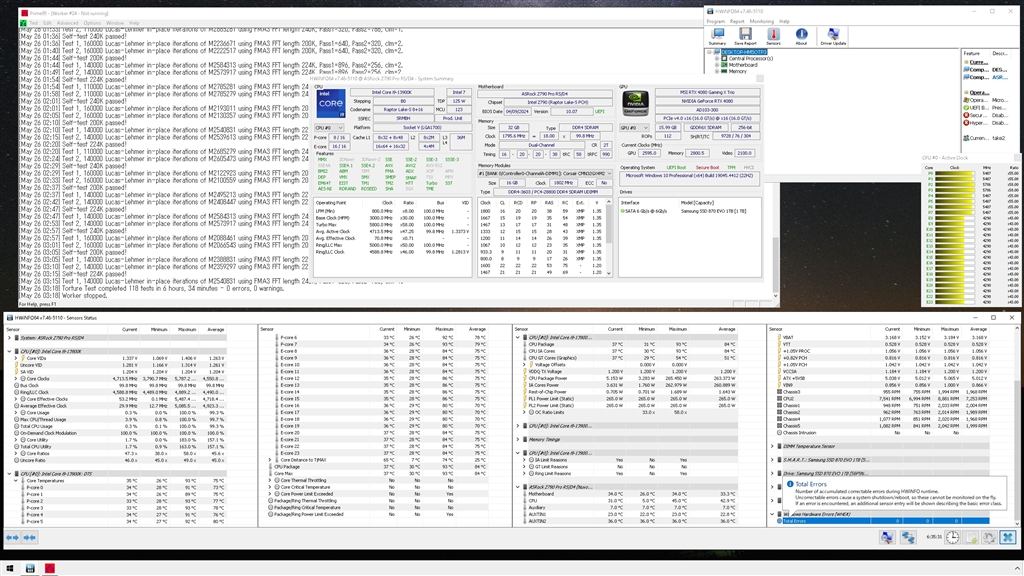Click the Prime95 title bar icon
Viewport: 1024px width, 576px height.
[x=24, y=12]
